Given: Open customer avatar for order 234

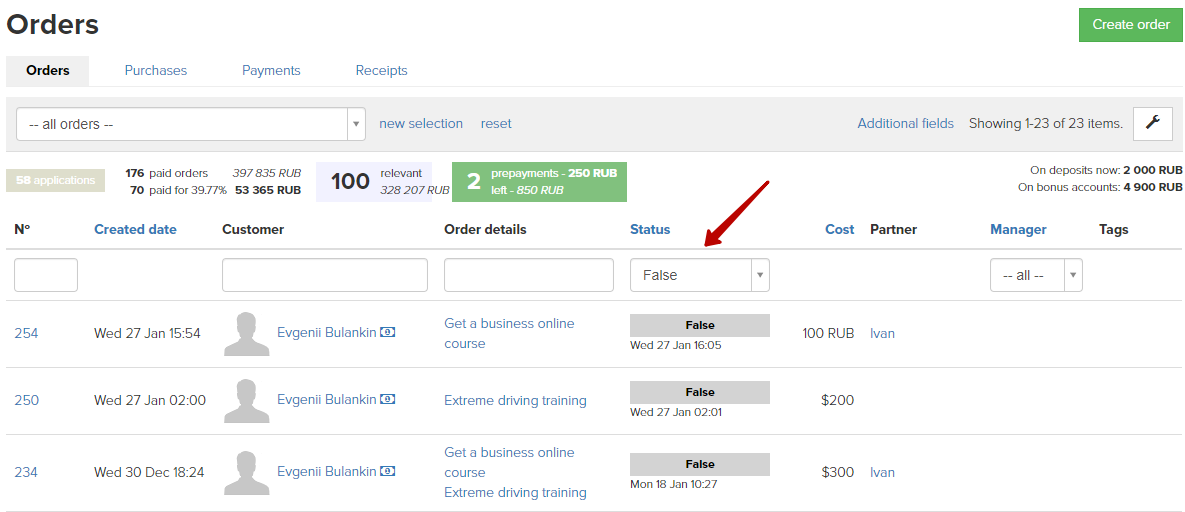Looking at the screenshot, I should 246,473.
